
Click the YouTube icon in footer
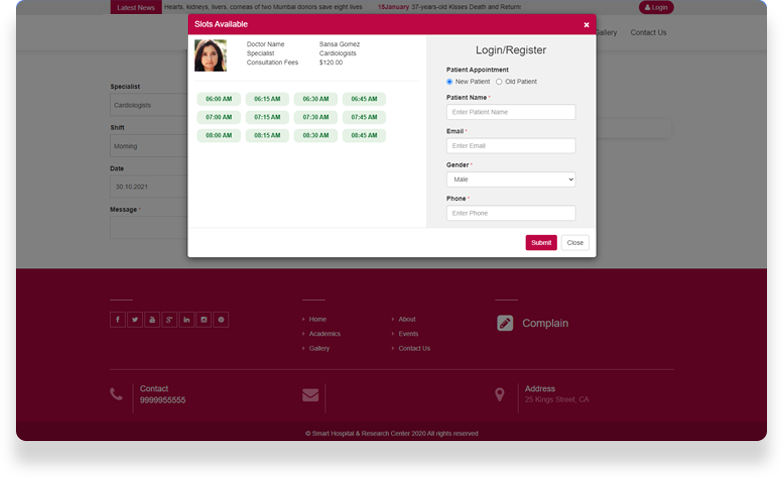152,320
